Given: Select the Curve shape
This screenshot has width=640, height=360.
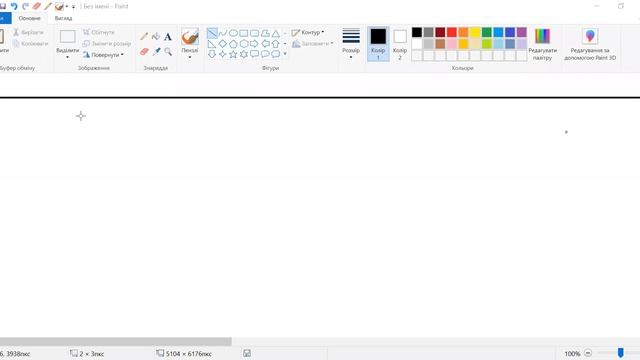Looking at the screenshot, I should point(222,33).
